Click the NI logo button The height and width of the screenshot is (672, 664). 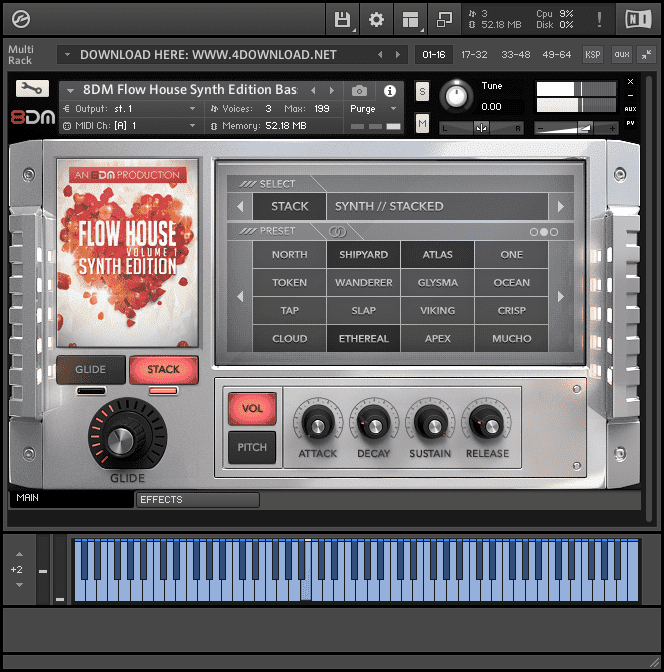click(638, 19)
